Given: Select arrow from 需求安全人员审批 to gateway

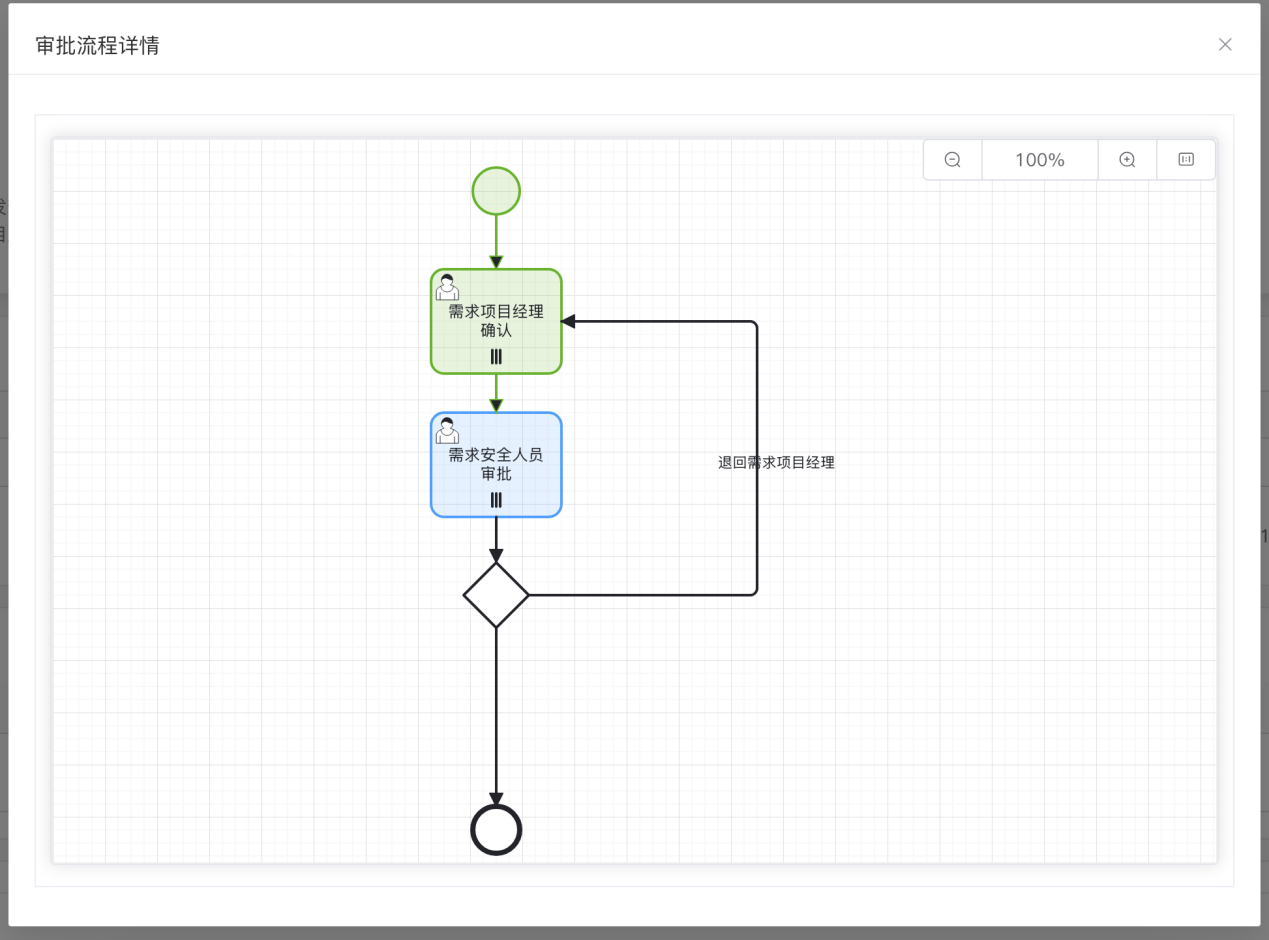Looking at the screenshot, I should pyautogui.click(x=496, y=540).
